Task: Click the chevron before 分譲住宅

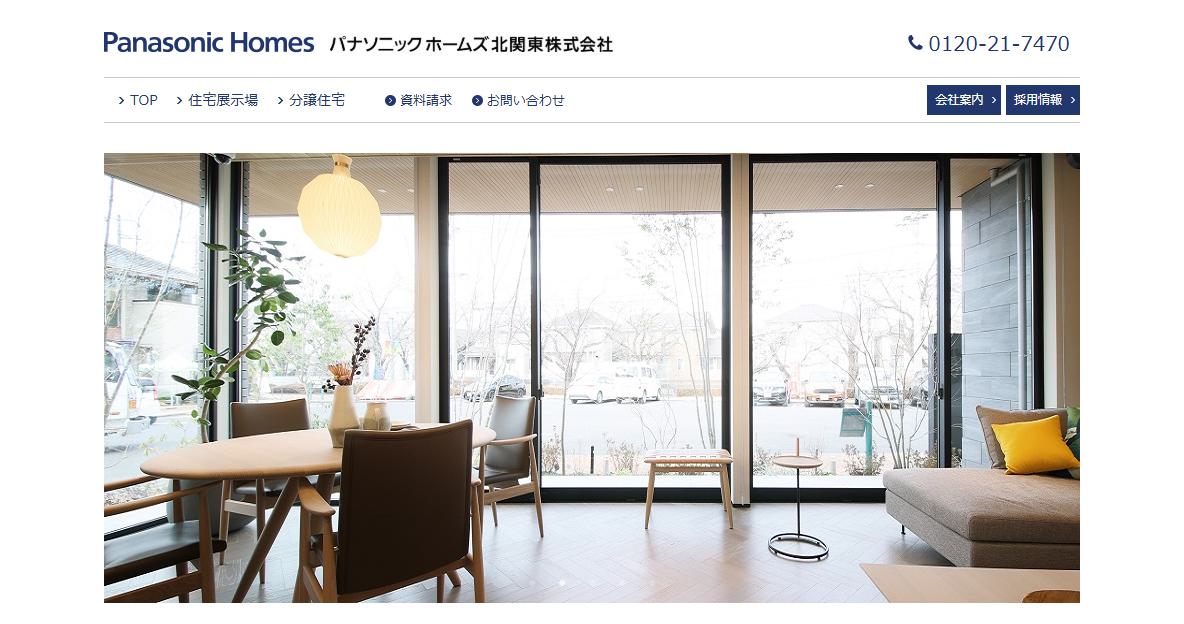Action: click(x=280, y=100)
